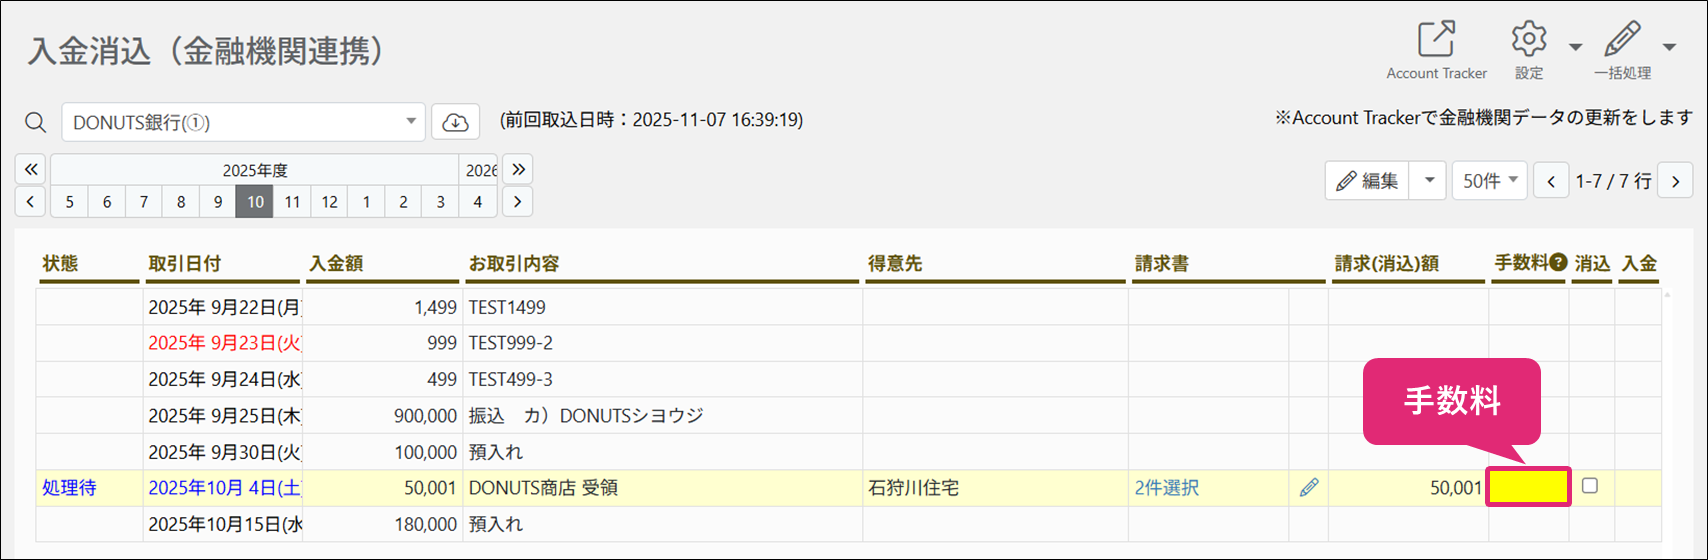Jump to previous fiscal year double-arrow
The width and height of the screenshot is (1708, 560).
click(31, 169)
